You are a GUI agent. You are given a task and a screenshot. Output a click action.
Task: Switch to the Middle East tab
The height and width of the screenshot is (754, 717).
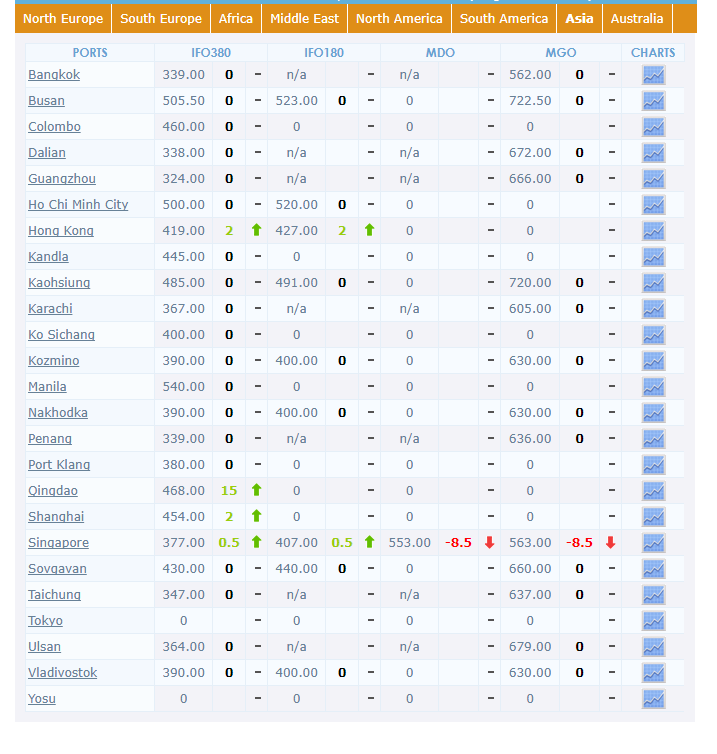(x=304, y=19)
